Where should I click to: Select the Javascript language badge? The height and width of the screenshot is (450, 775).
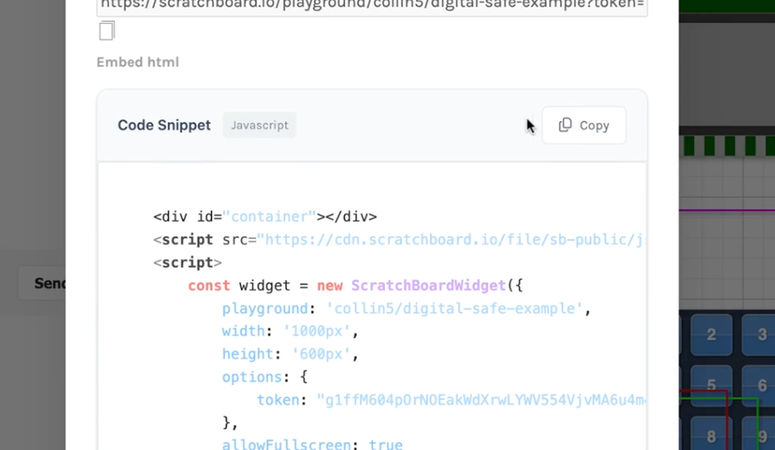pos(259,125)
